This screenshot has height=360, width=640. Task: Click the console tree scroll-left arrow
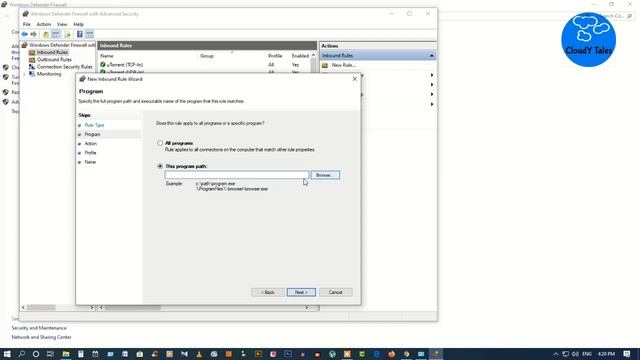tap(23, 307)
